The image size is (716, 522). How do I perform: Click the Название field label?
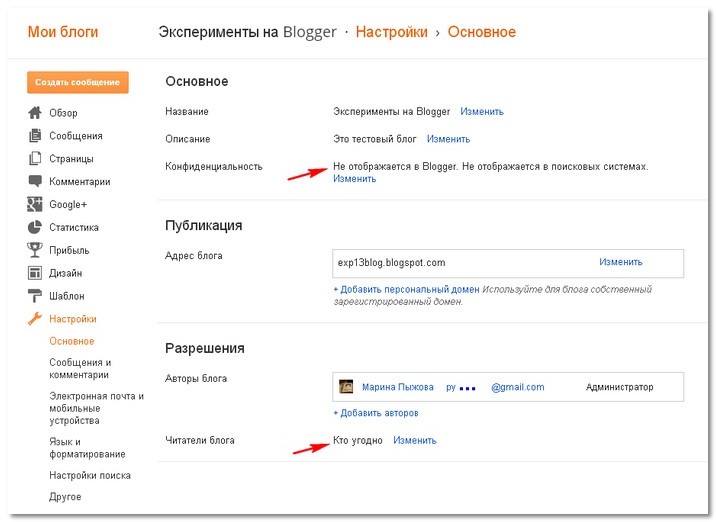point(187,111)
